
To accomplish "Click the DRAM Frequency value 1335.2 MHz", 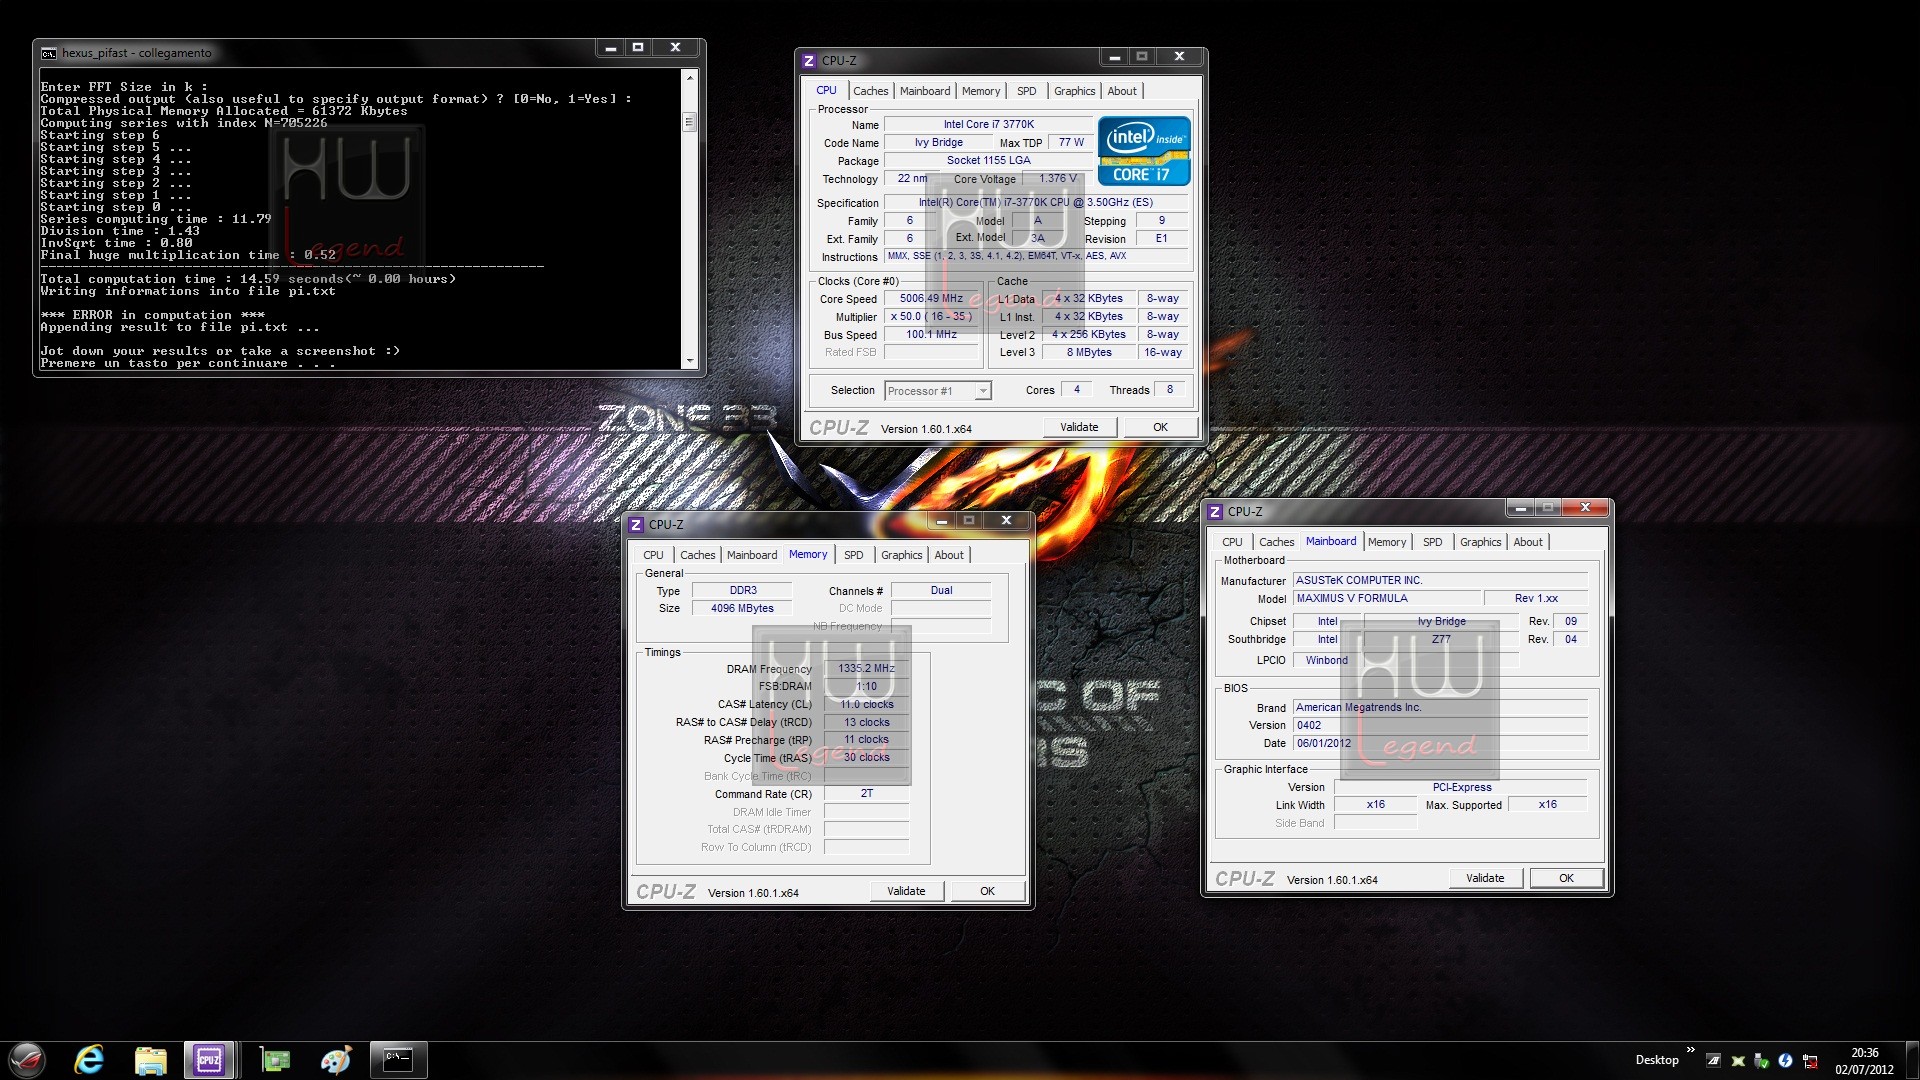I will 866,669.
